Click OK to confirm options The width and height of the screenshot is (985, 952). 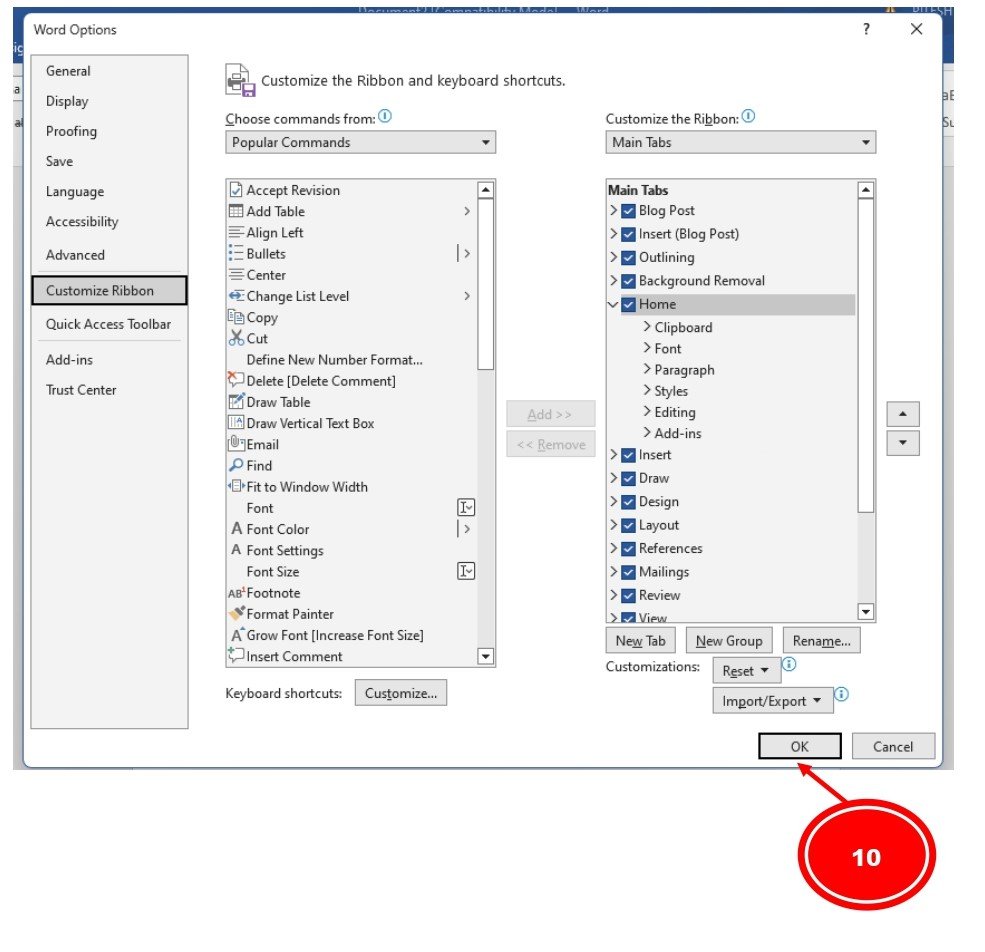(x=800, y=747)
